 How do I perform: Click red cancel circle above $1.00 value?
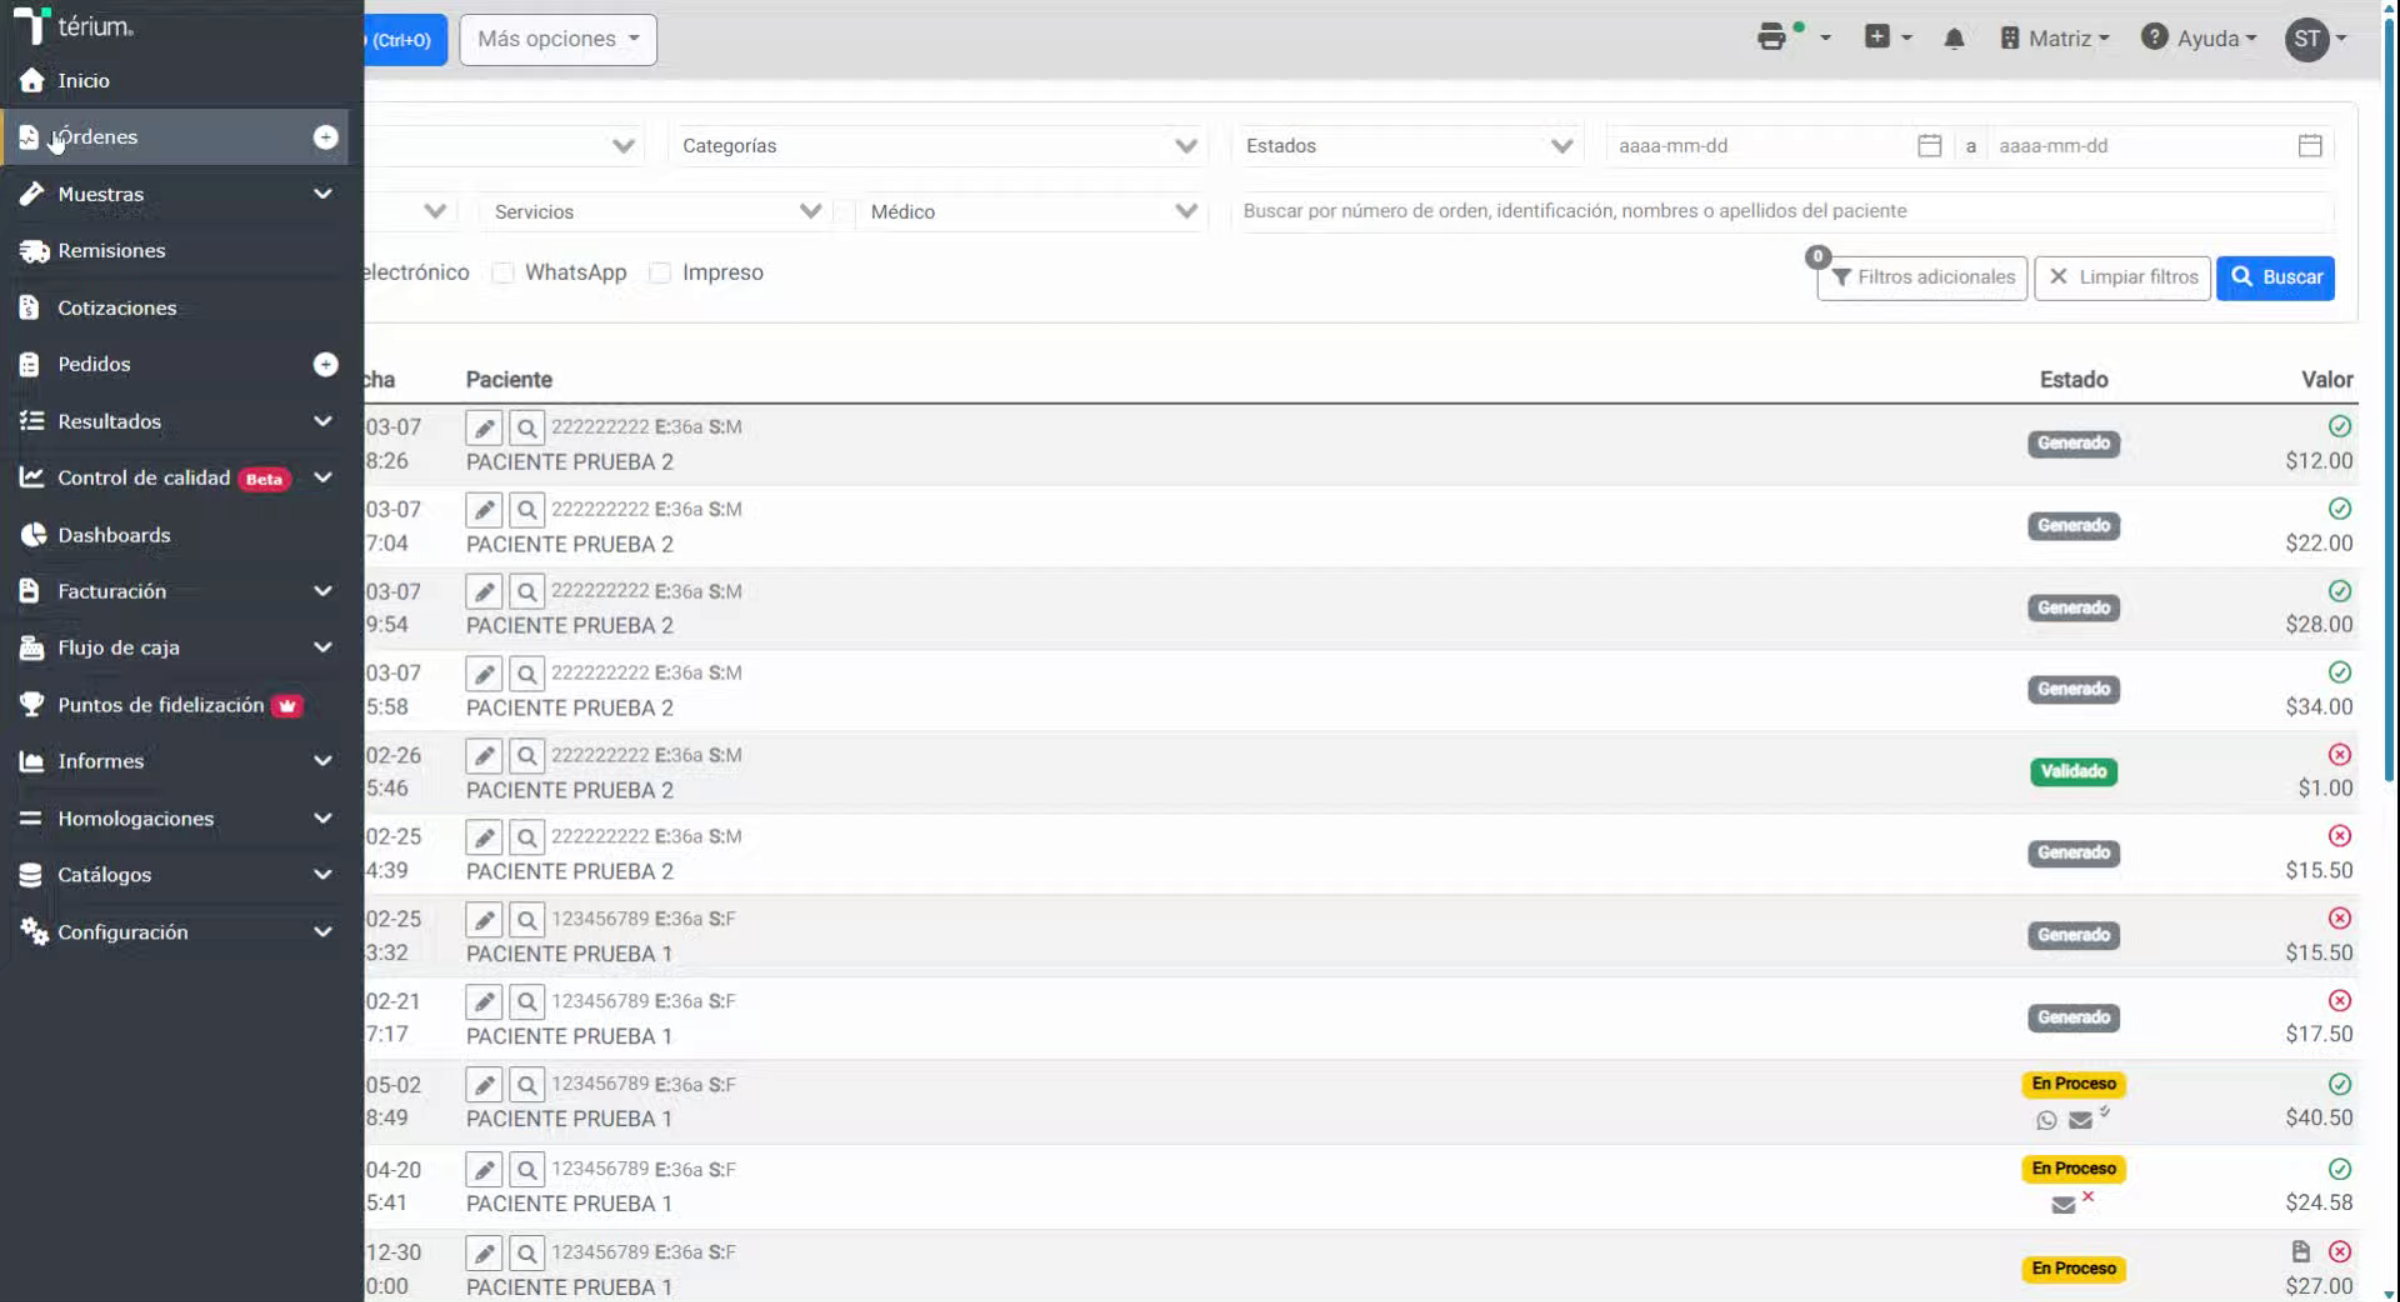pyautogui.click(x=2339, y=754)
